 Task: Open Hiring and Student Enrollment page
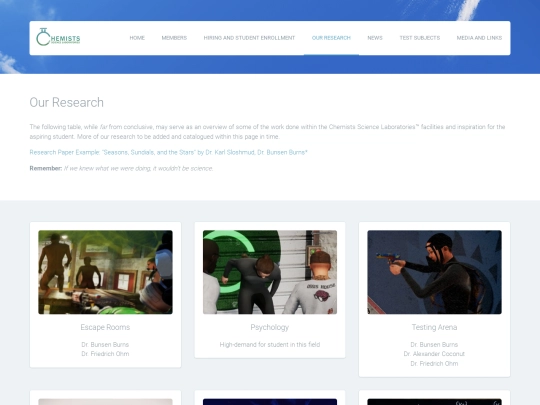click(x=249, y=38)
